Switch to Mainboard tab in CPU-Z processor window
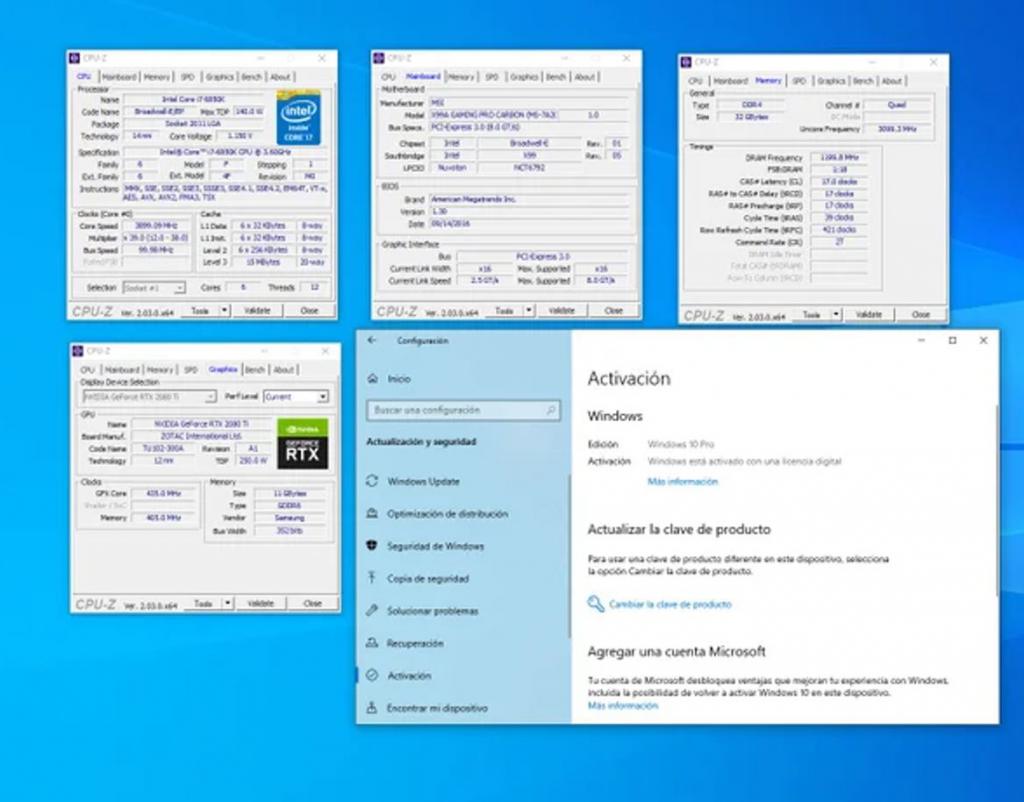 click(x=119, y=77)
